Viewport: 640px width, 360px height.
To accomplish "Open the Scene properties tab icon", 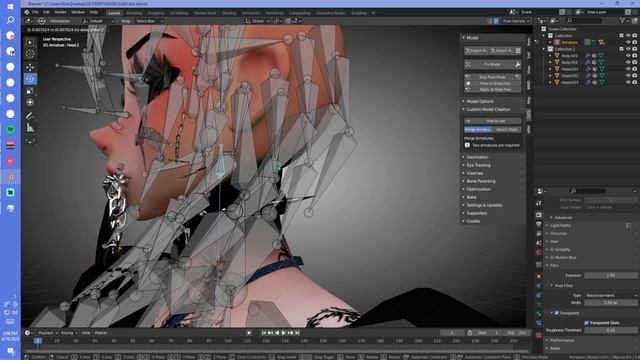I will click(x=539, y=243).
